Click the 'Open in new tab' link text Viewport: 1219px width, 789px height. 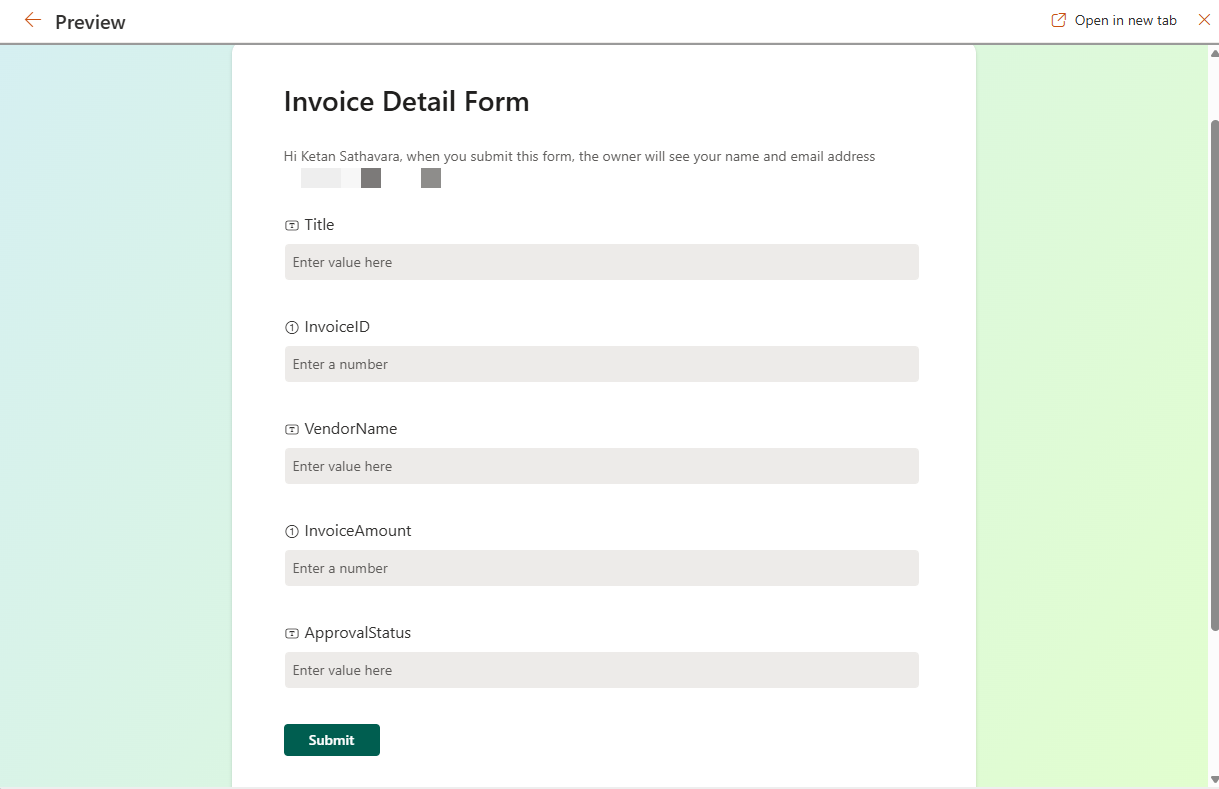pyautogui.click(x=1125, y=20)
